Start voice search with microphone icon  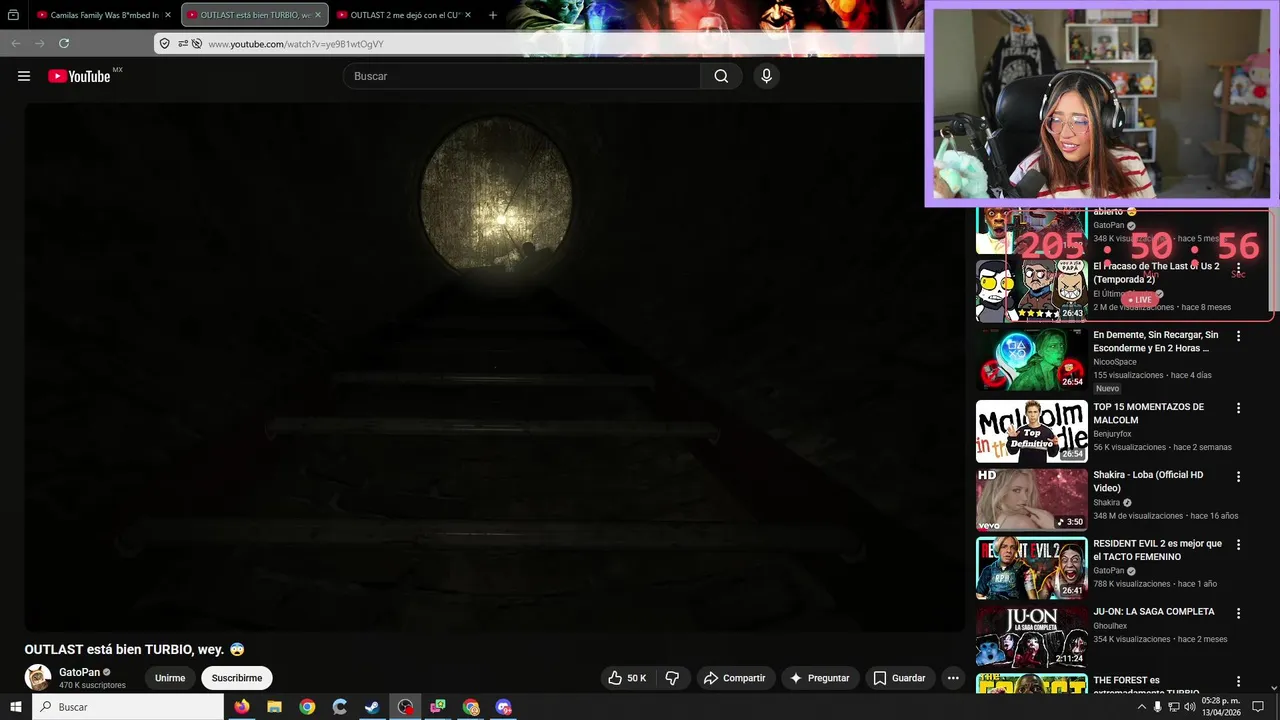pos(766,76)
